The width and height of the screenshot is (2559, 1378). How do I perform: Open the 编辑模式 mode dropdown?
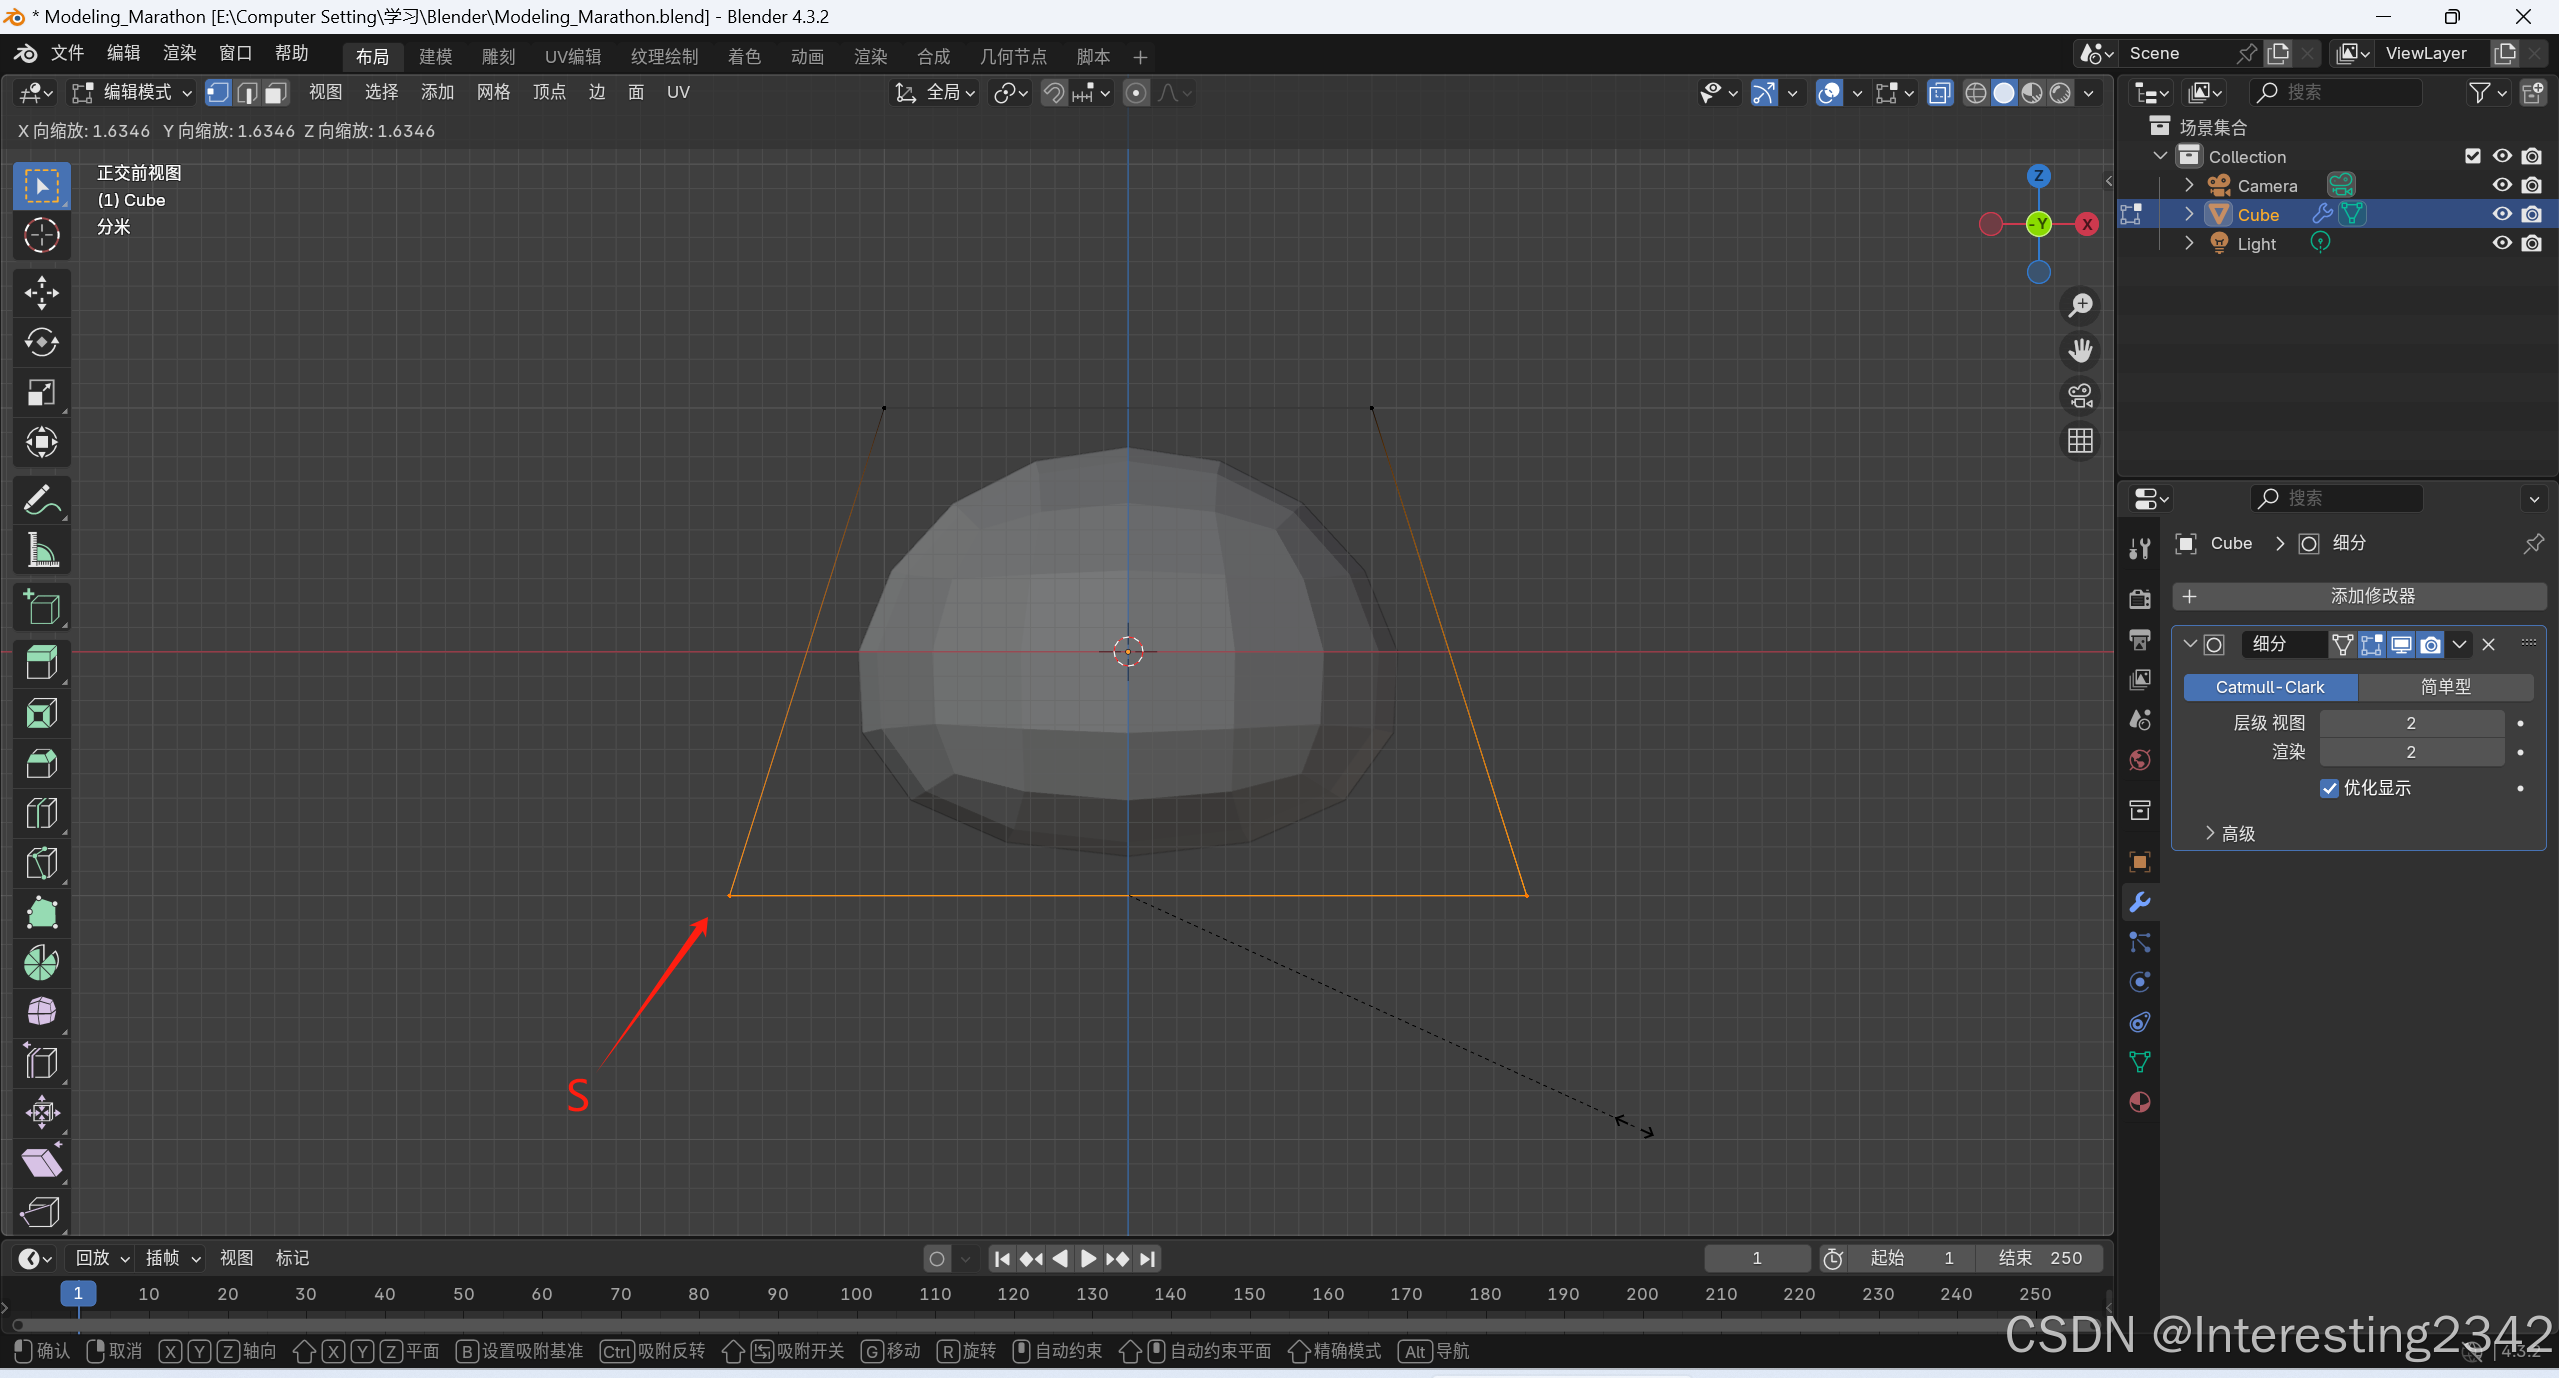(132, 93)
